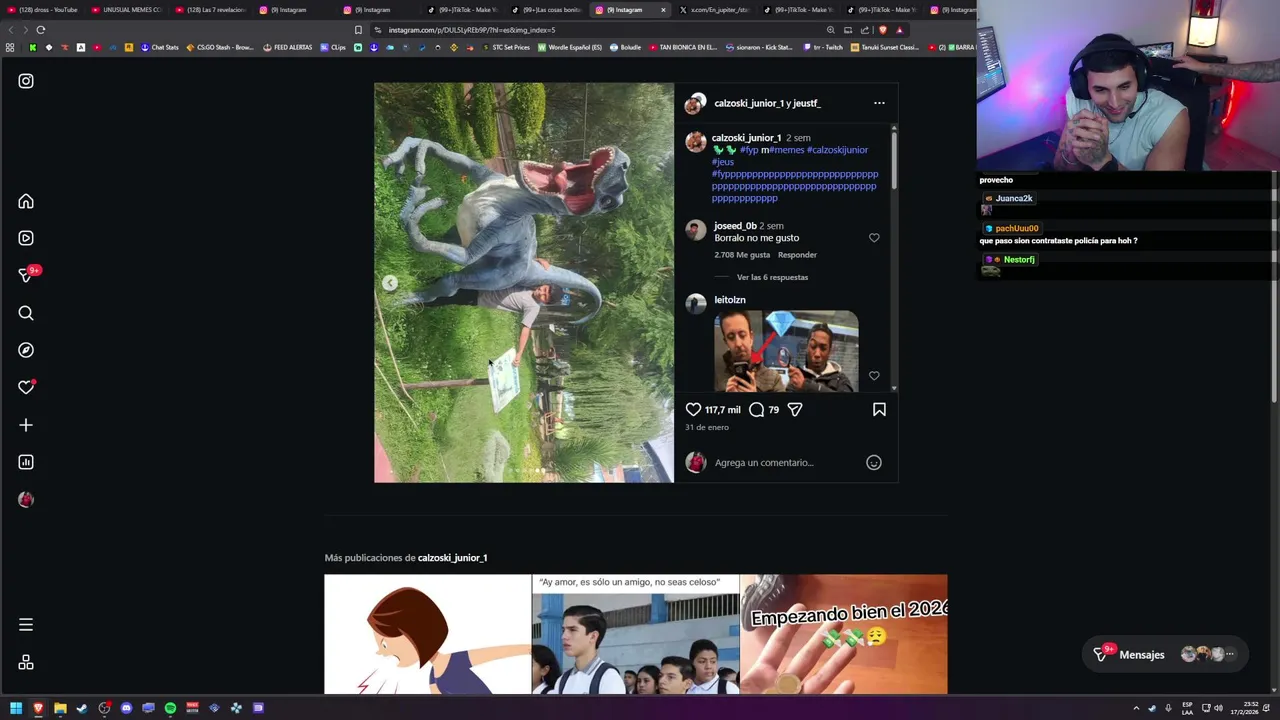
Task: Open Steam from the taskbar
Action: click(x=82, y=708)
